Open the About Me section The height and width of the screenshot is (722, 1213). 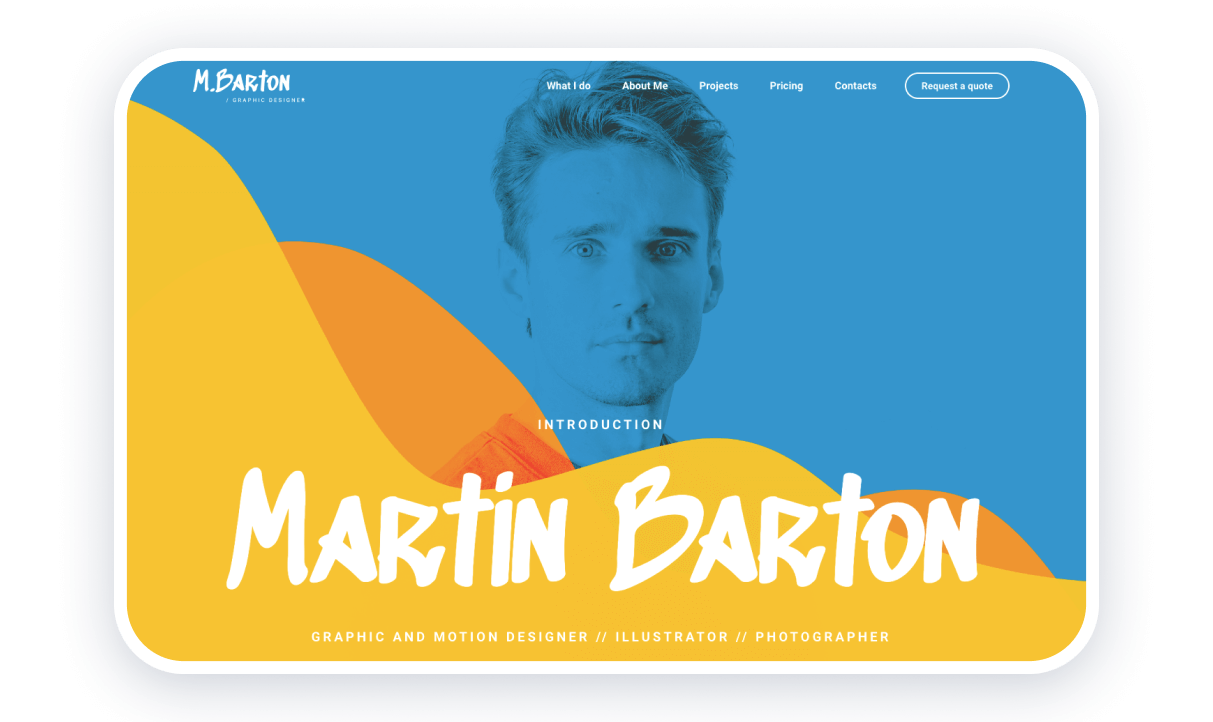[x=644, y=86]
